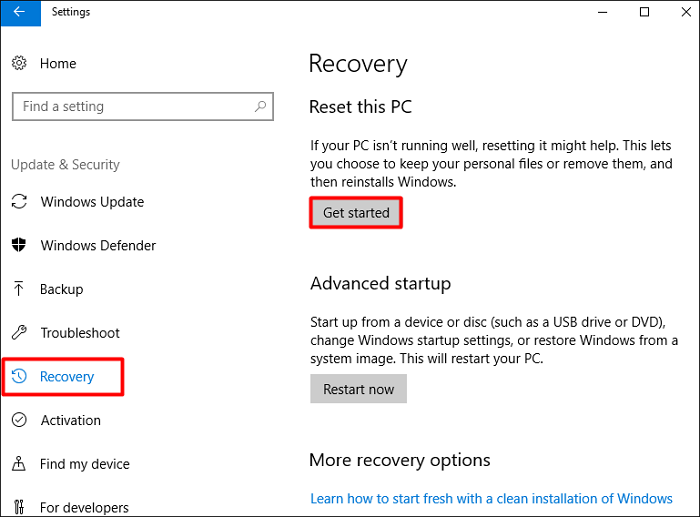Click the Backup upload arrow icon
The image size is (700, 517).
click(19, 289)
